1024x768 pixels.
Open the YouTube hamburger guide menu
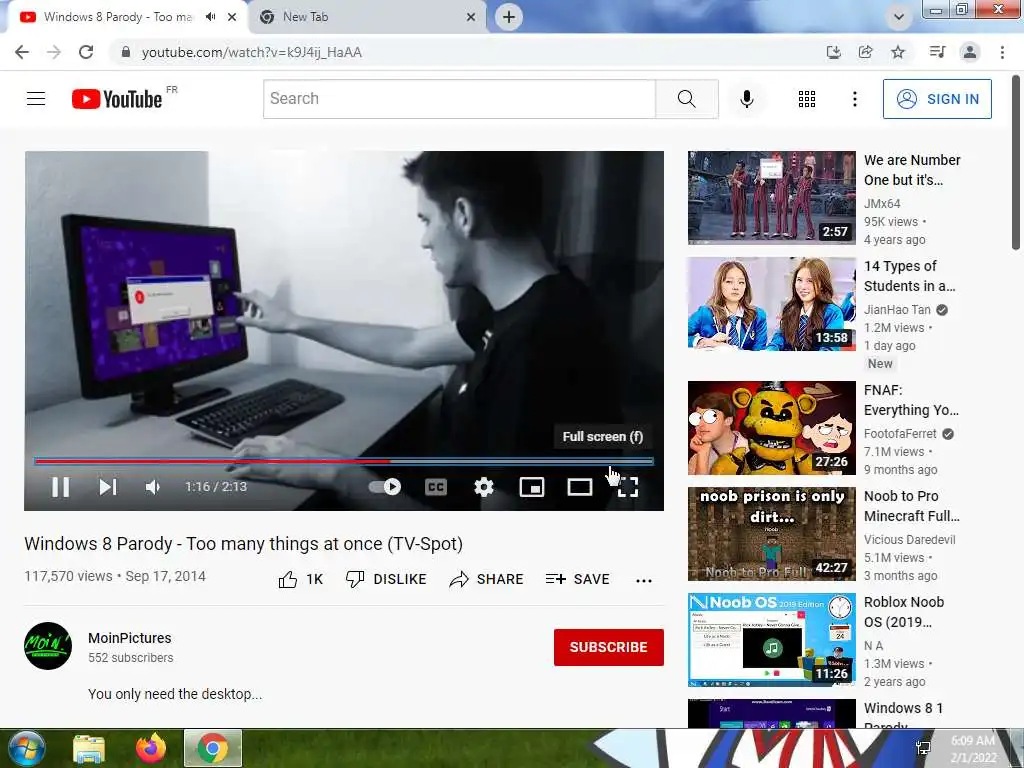pyautogui.click(x=36, y=99)
